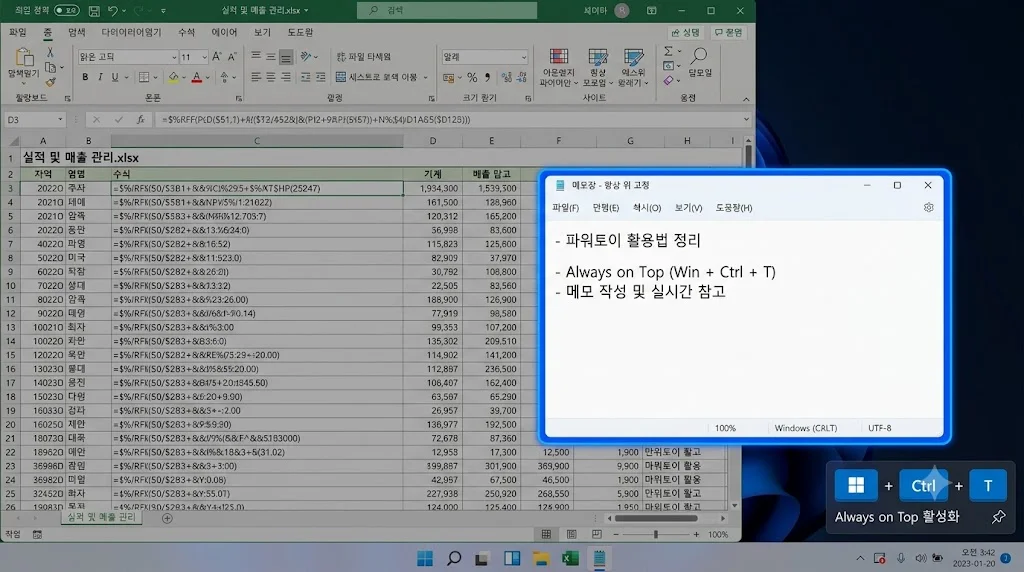Click the Page Break Preview view icon
The height and width of the screenshot is (572, 1024).
pos(596,534)
